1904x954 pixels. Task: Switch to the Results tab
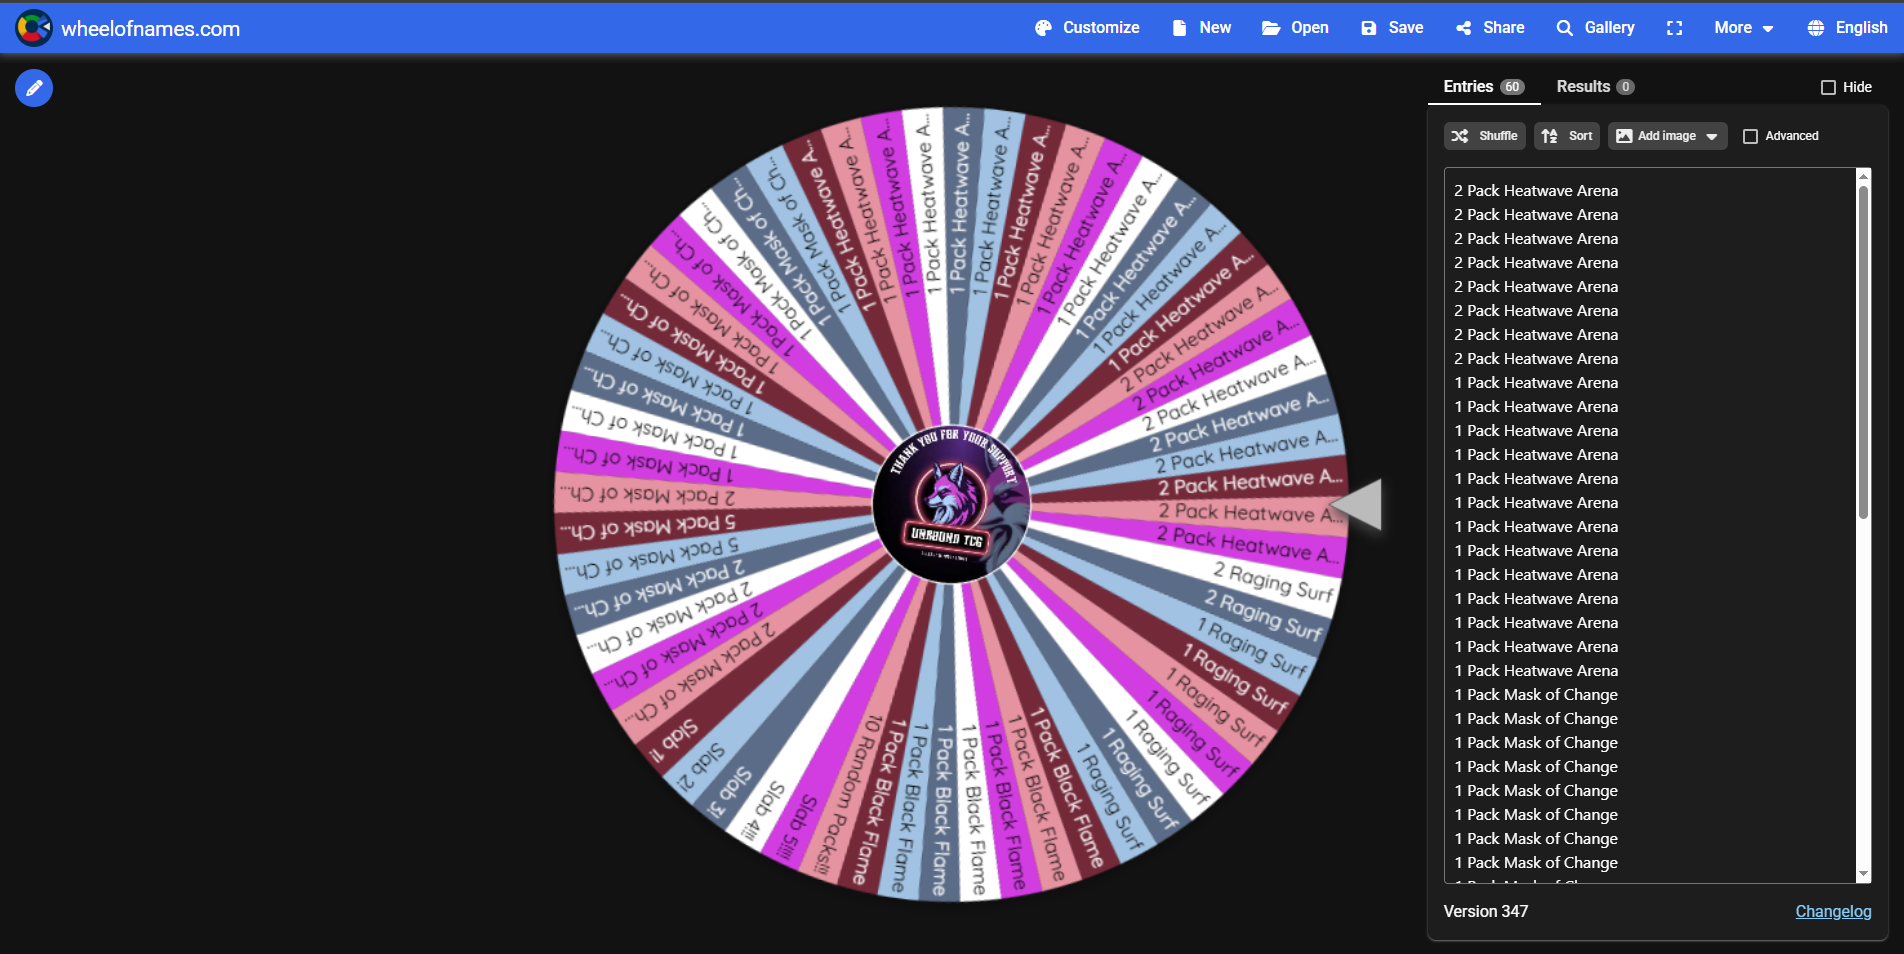tap(1595, 87)
